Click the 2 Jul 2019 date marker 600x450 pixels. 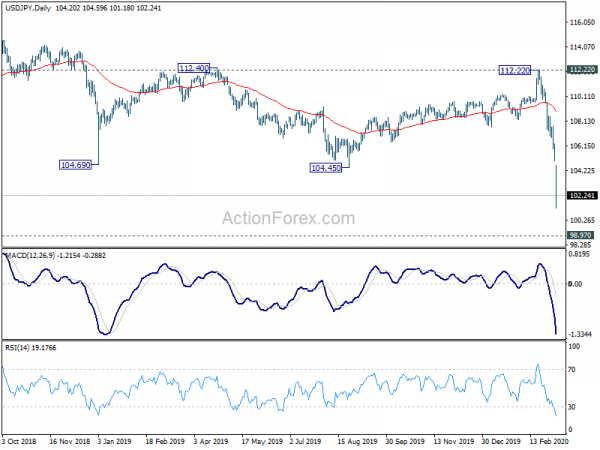point(305,441)
